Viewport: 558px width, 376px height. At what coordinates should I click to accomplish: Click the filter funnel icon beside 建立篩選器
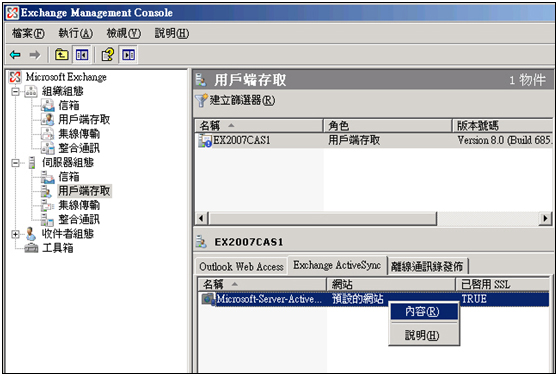[201, 100]
